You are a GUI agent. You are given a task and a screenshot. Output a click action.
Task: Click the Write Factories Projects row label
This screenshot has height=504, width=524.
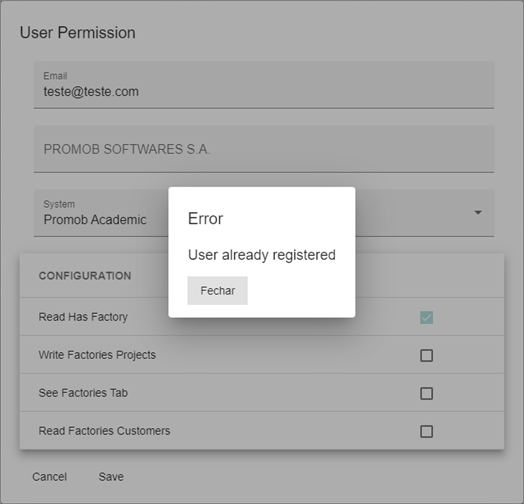click(x=97, y=355)
